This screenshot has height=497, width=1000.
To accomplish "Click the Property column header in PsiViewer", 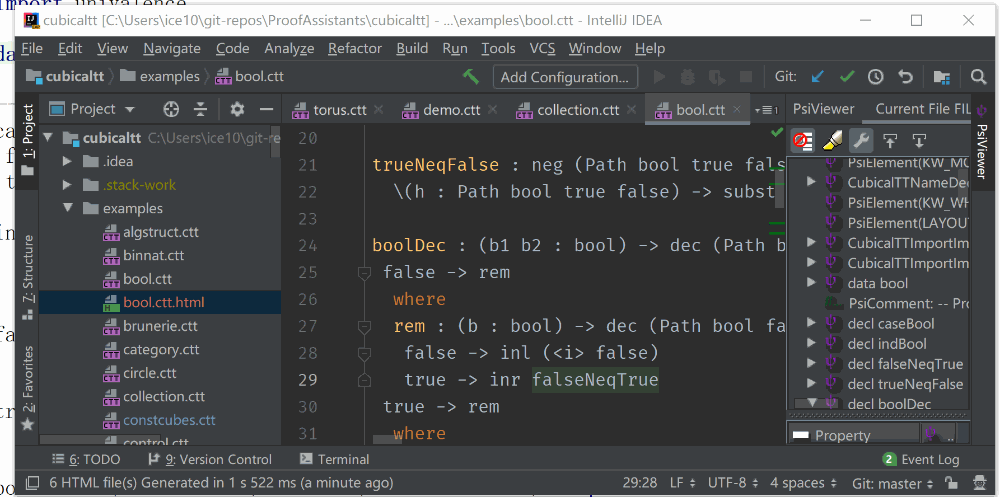I will pos(855,435).
